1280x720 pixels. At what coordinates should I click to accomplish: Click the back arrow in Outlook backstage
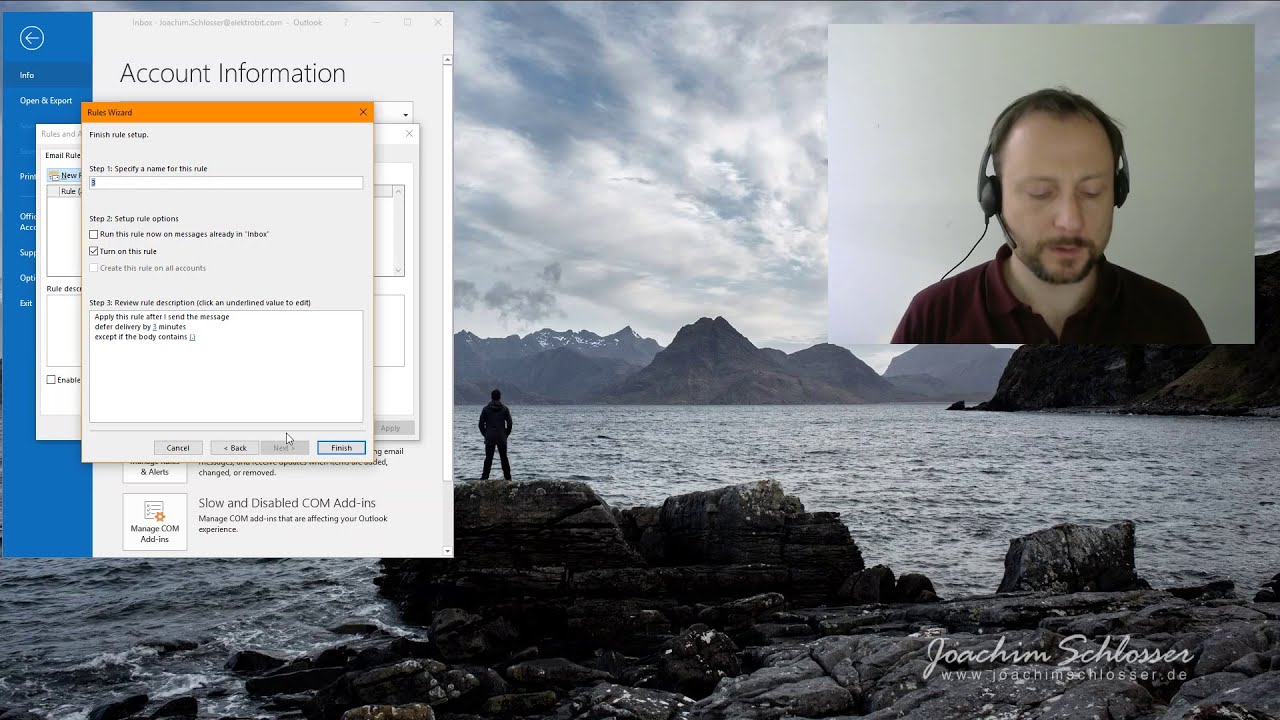tap(32, 38)
